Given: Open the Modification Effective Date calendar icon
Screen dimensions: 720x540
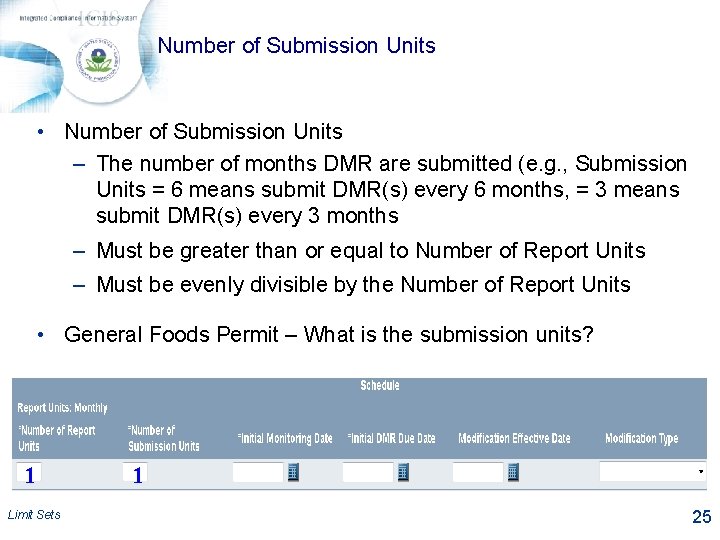Looking at the screenshot, I should click(513, 473).
